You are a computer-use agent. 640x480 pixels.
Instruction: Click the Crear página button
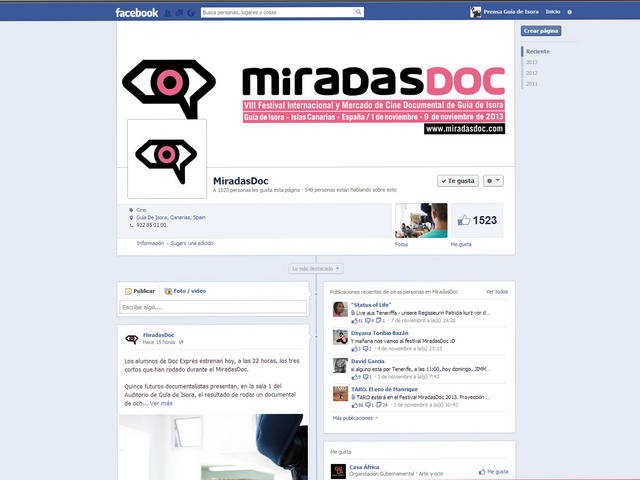point(540,31)
